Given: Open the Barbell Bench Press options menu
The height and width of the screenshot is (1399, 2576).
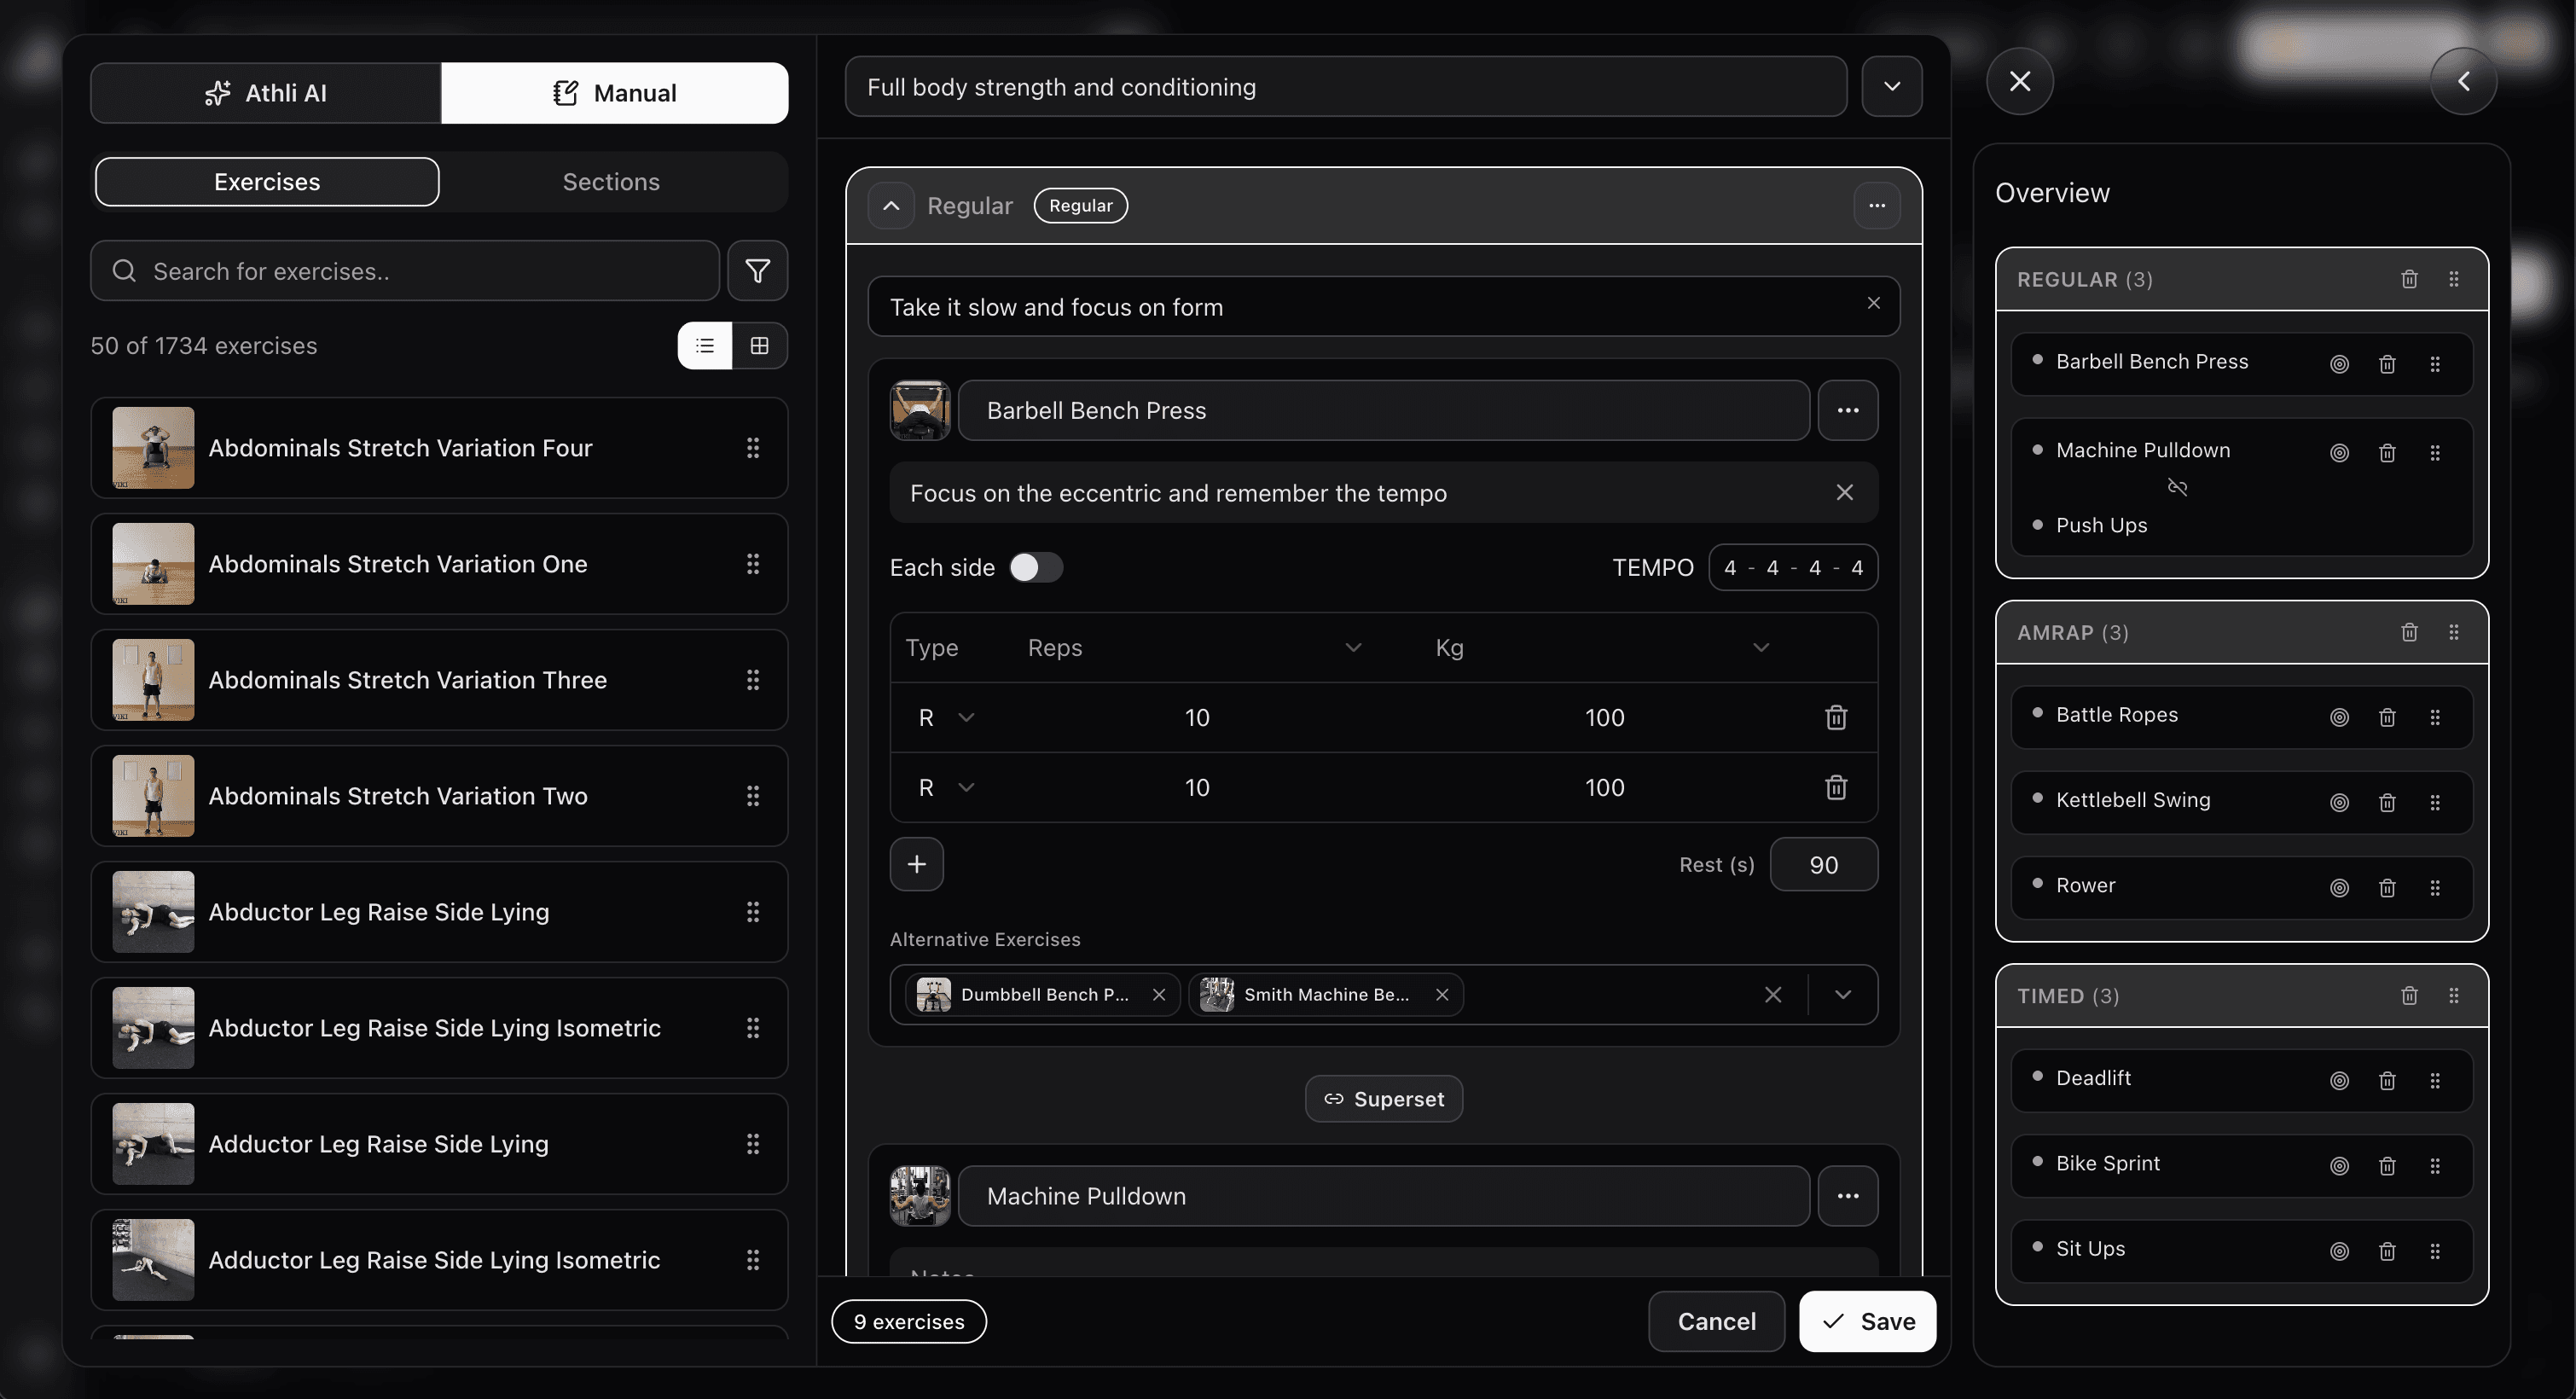Looking at the screenshot, I should [1847, 410].
